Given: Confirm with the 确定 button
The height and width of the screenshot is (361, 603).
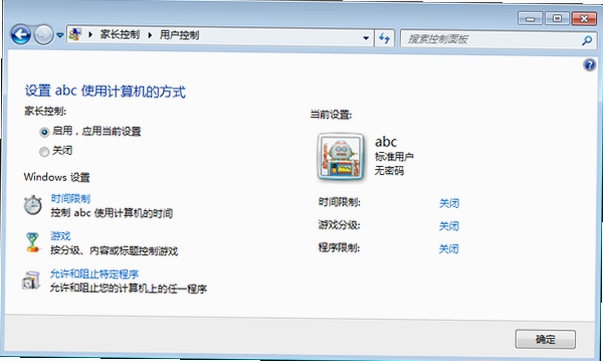Looking at the screenshot, I should tap(545, 339).
